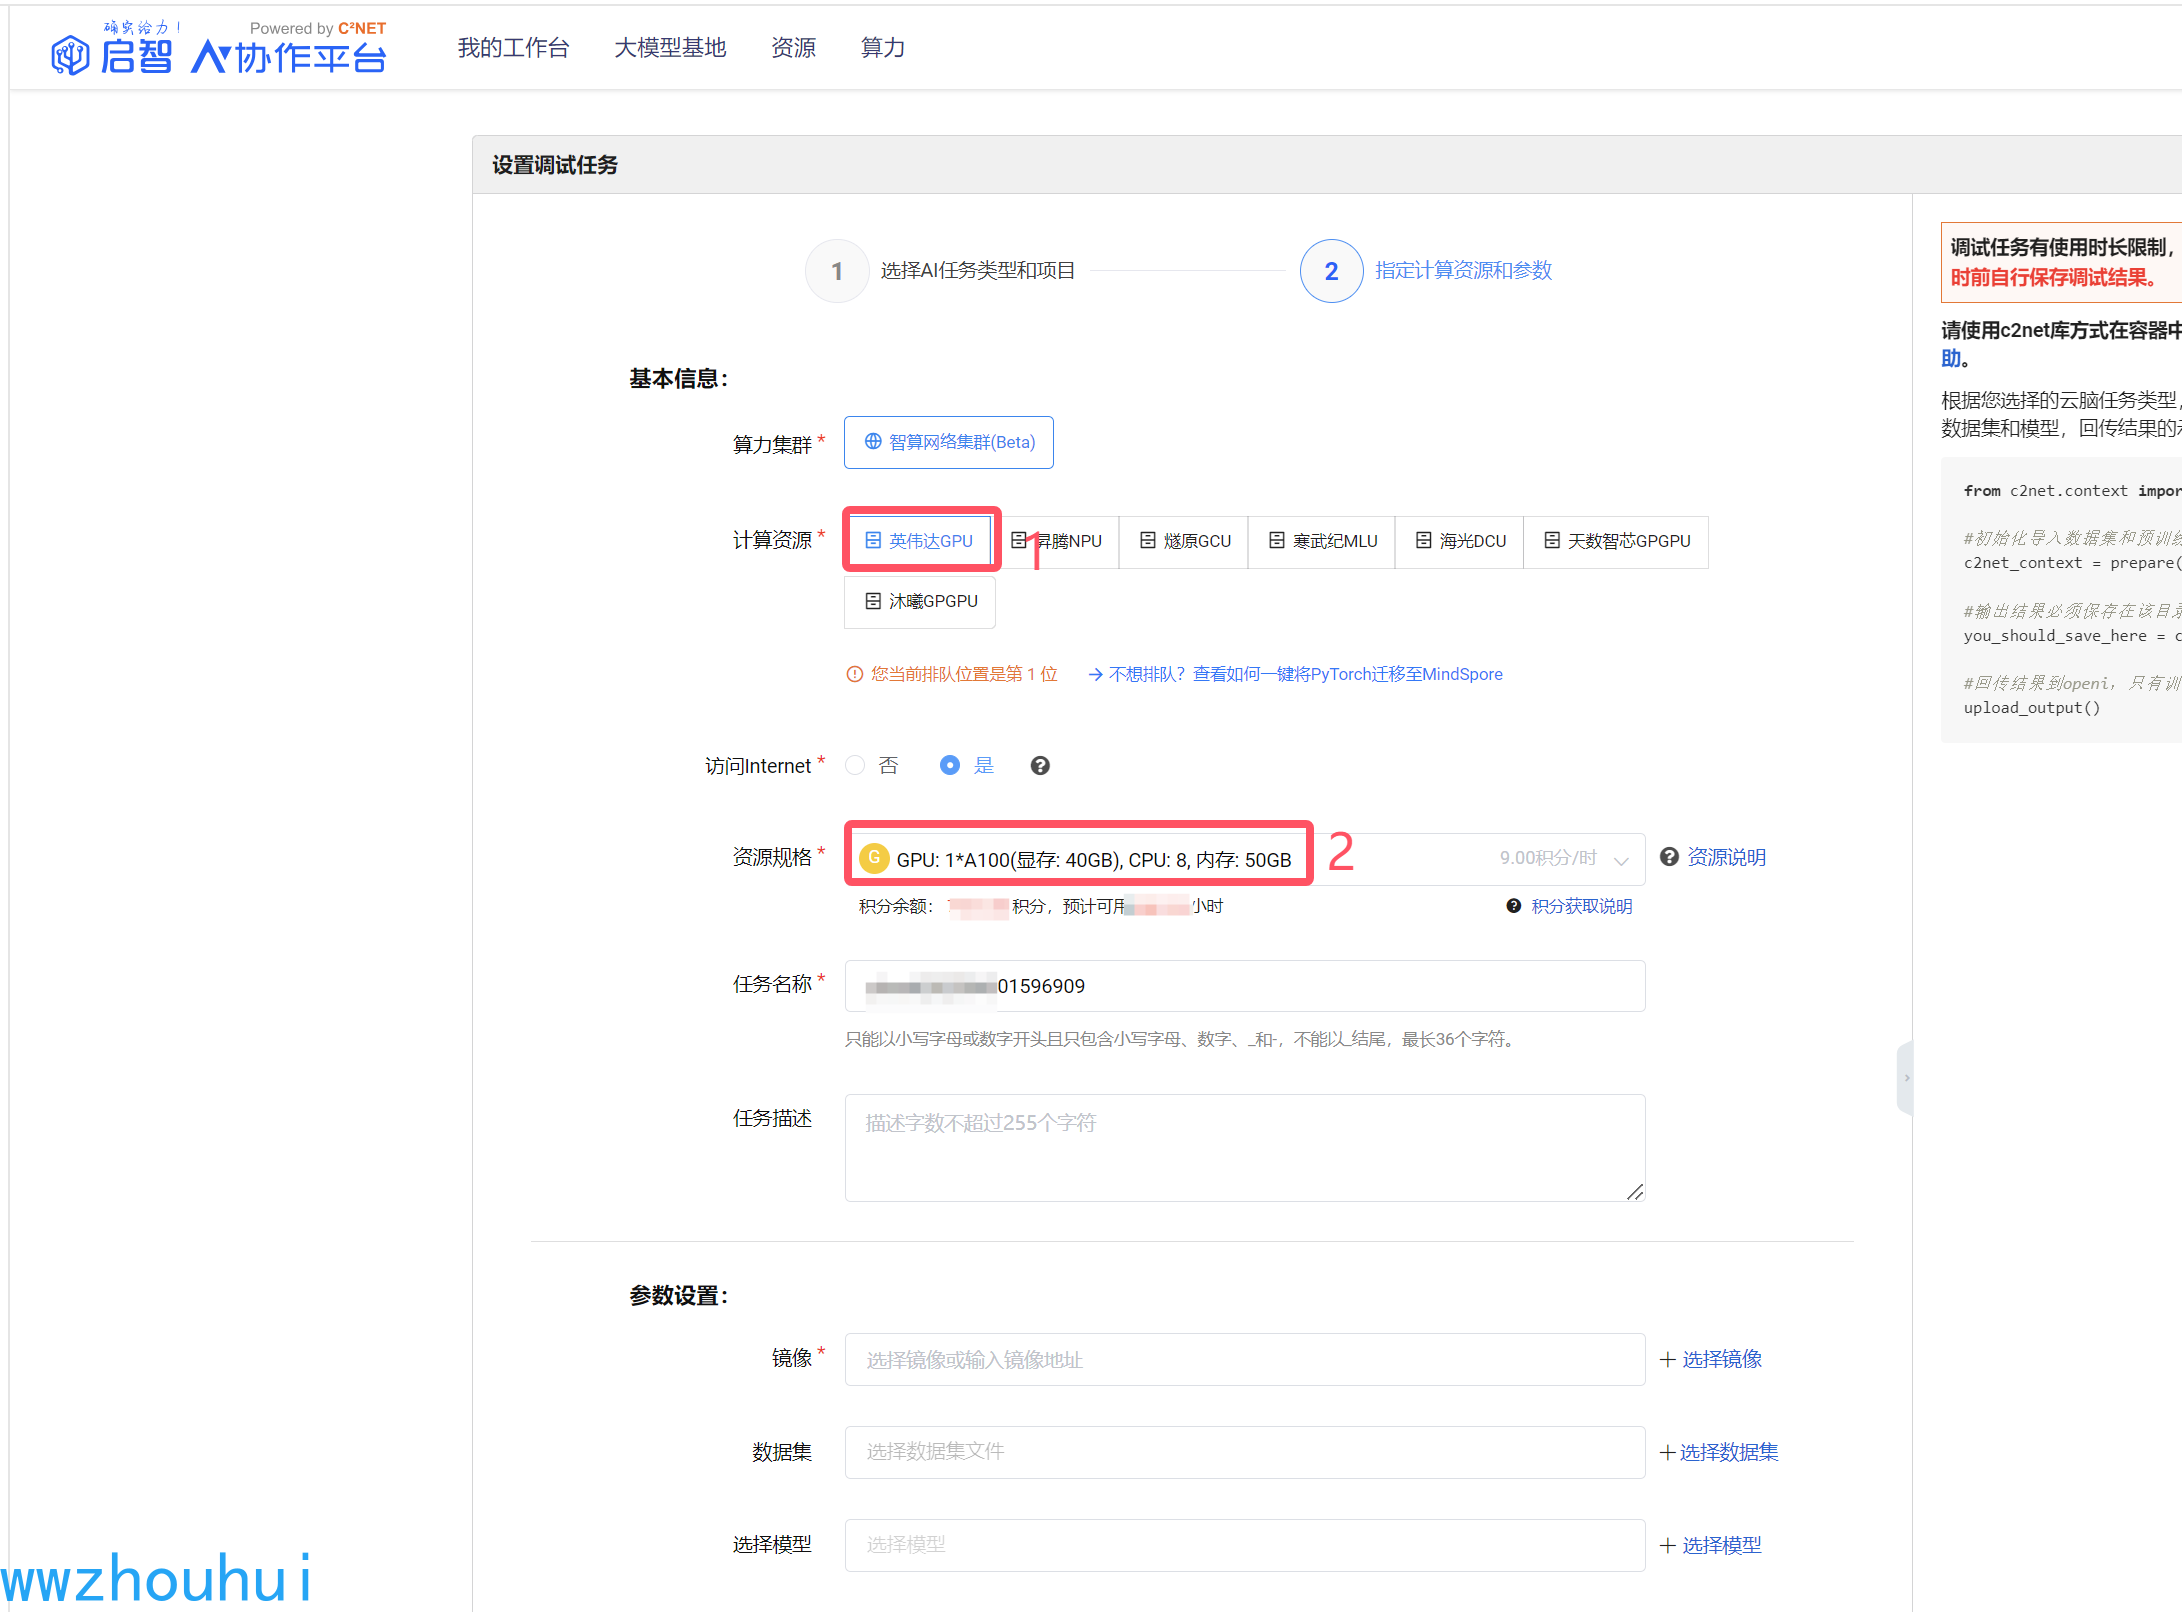
Task: Open the 启智 AI协作平台 logo home
Action: click(x=218, y=48)
